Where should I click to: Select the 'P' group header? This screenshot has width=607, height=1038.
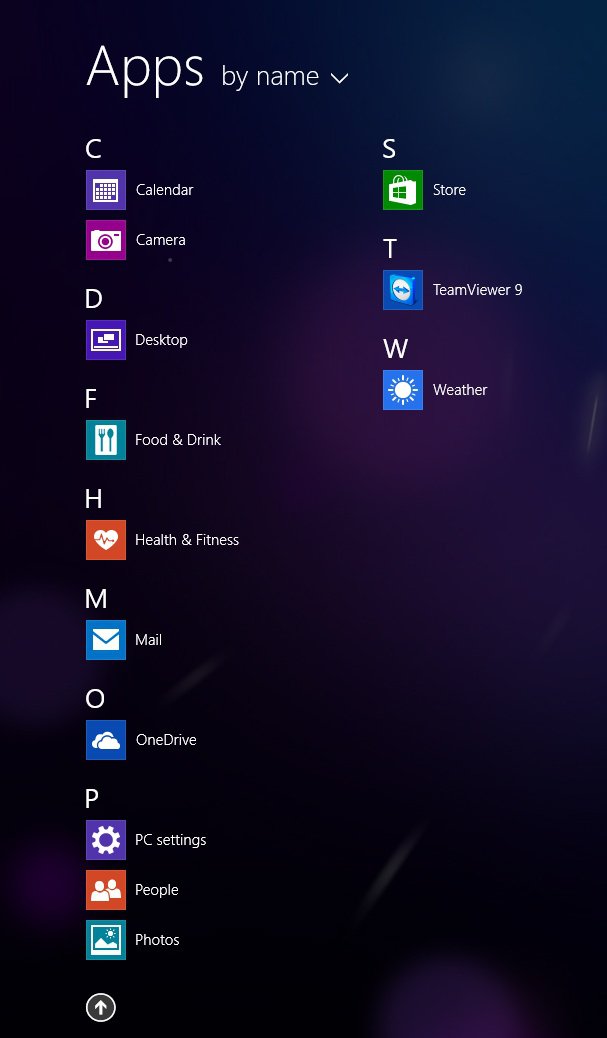[91, 799]
